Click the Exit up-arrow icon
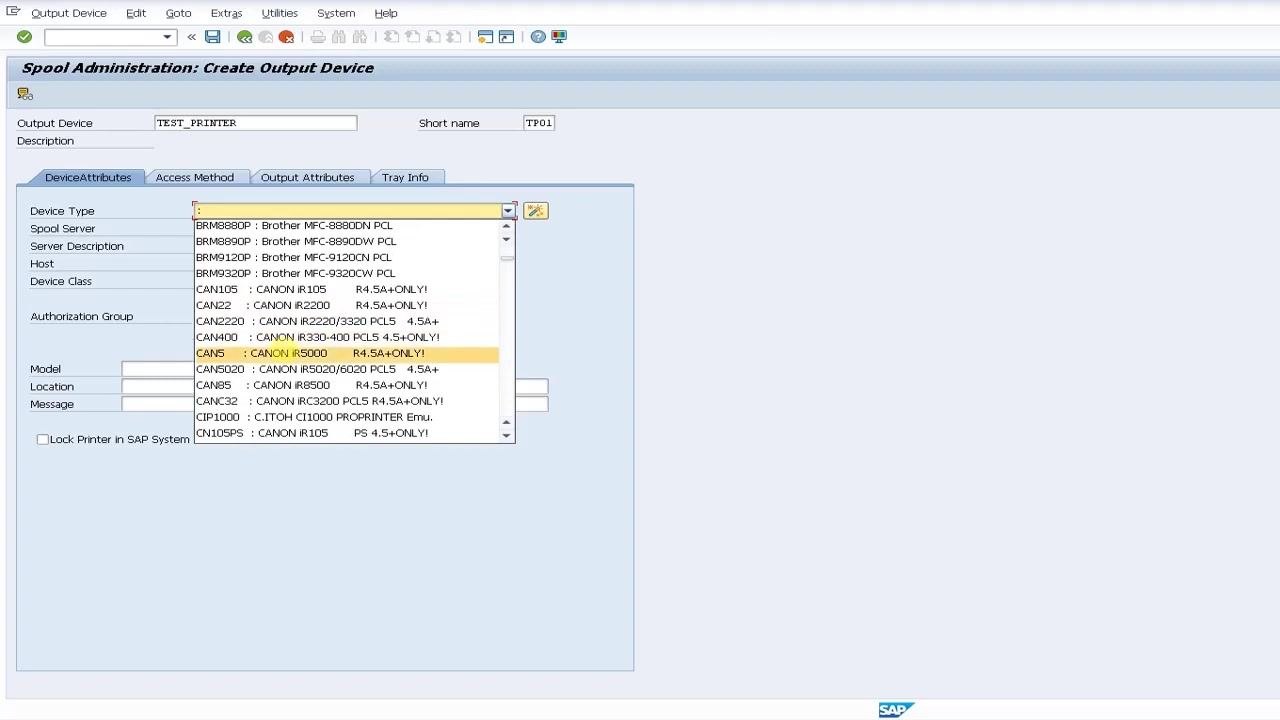 [265, 37]
